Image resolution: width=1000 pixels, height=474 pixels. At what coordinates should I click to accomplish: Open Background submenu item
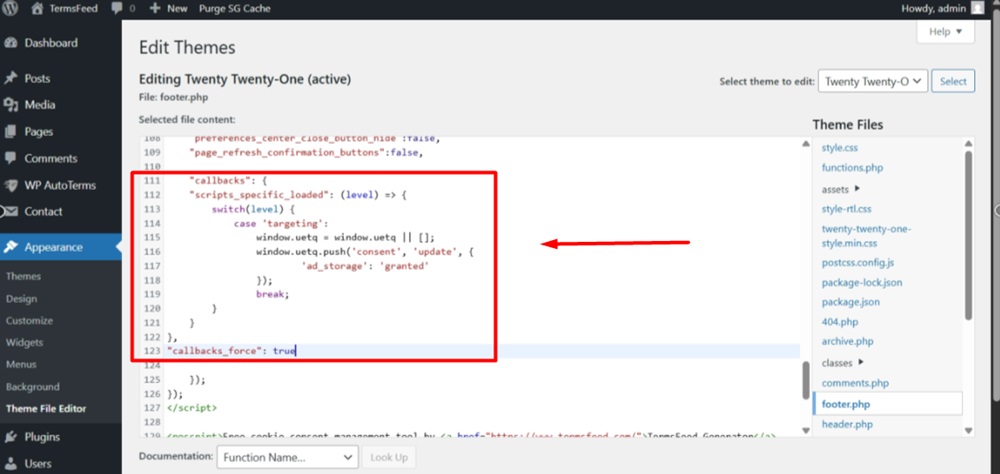33,387
